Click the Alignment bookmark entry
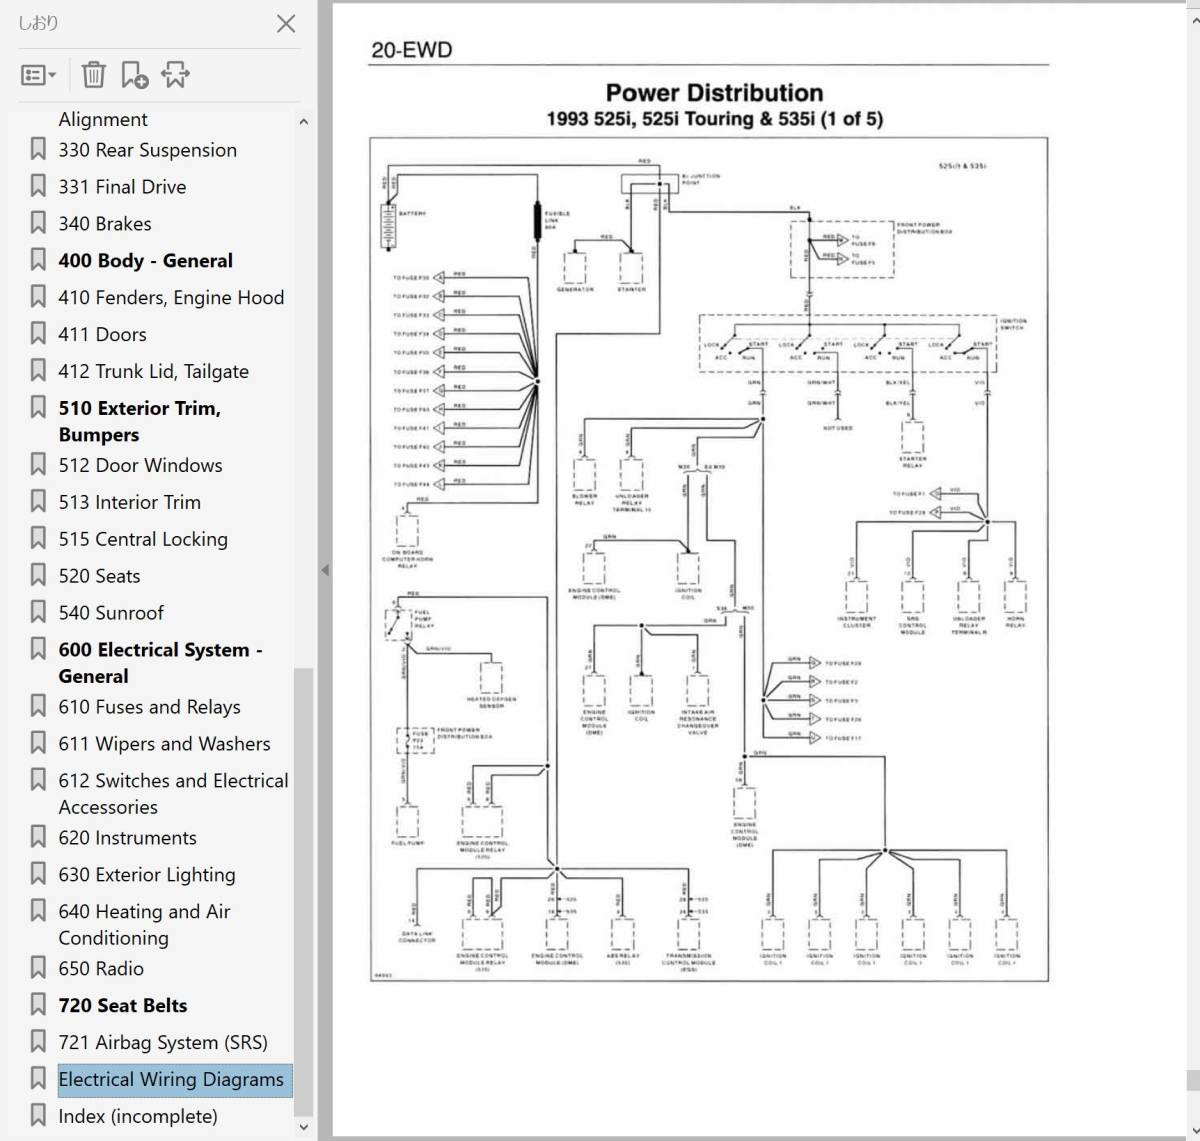 (x=103, y=120)
